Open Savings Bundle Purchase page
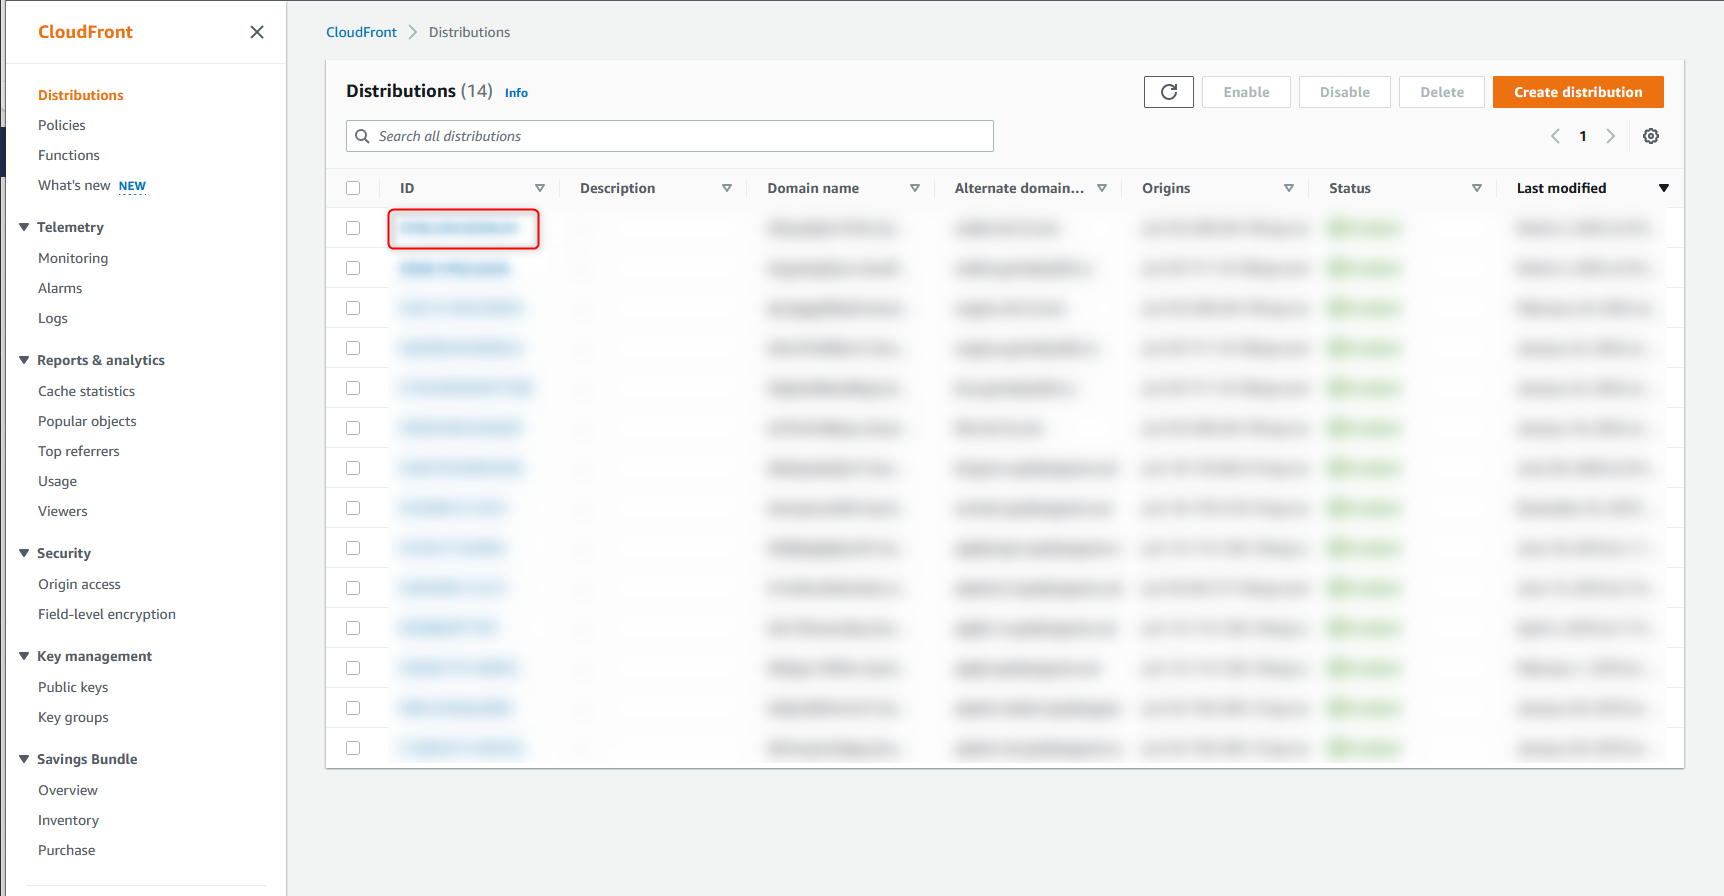The height and width of the screenshot is (896, 1724). pos(67,850)
